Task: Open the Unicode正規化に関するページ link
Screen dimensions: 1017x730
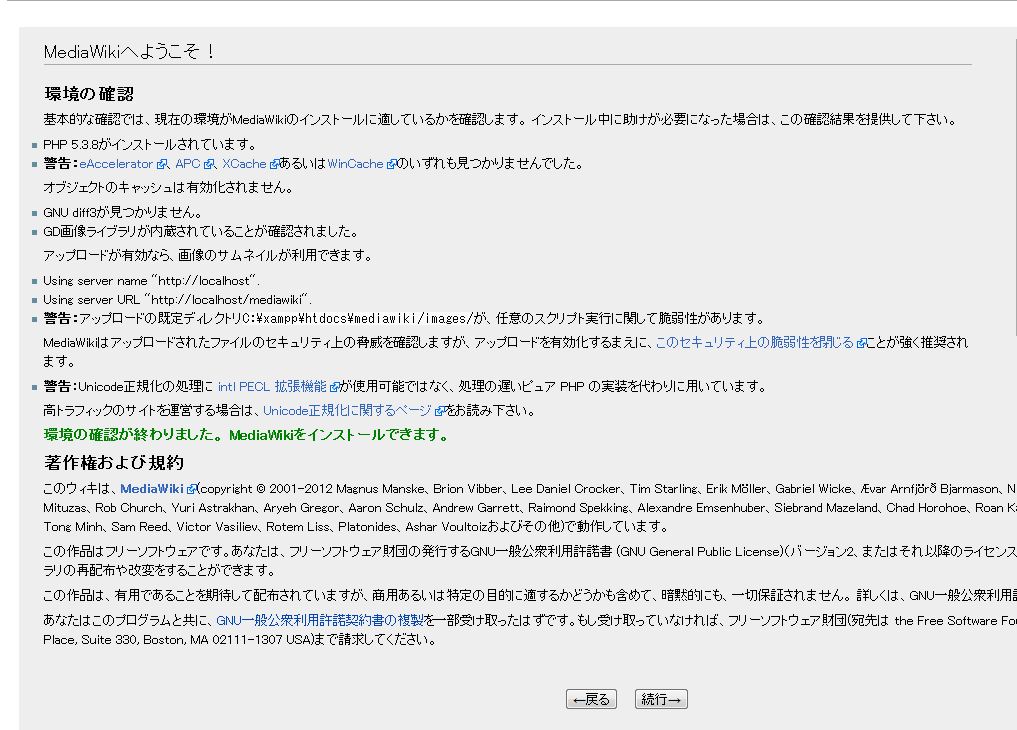Action: [x=347, y=410]
